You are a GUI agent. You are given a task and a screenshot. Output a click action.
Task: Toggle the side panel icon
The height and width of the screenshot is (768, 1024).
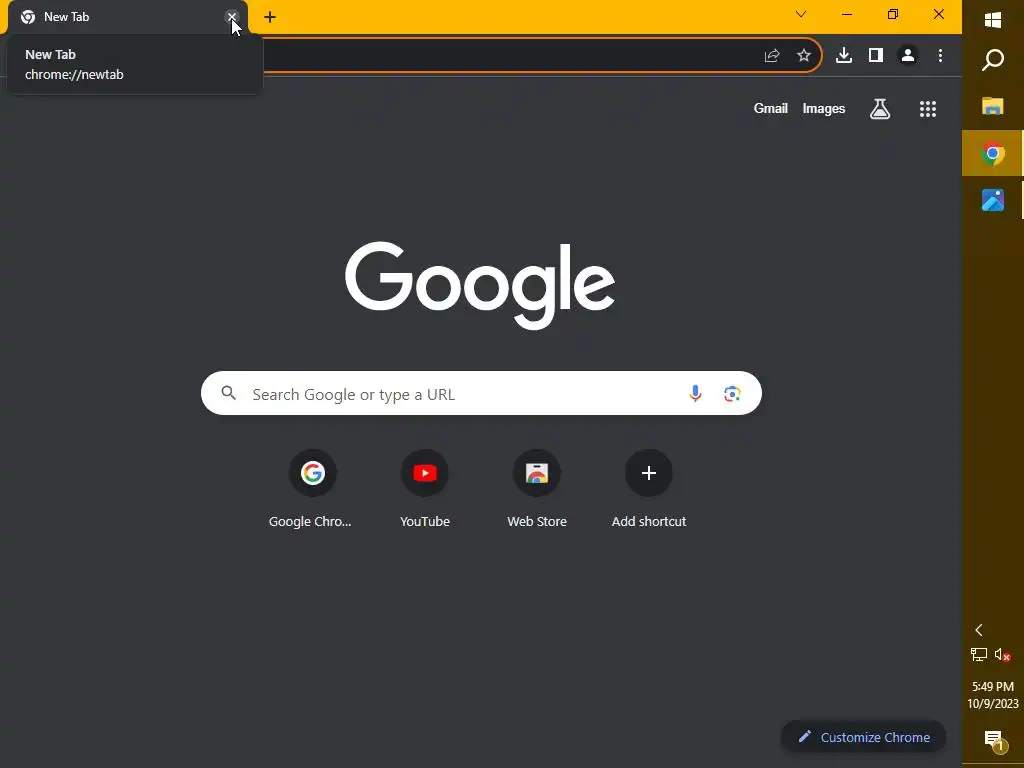point(876,56)
